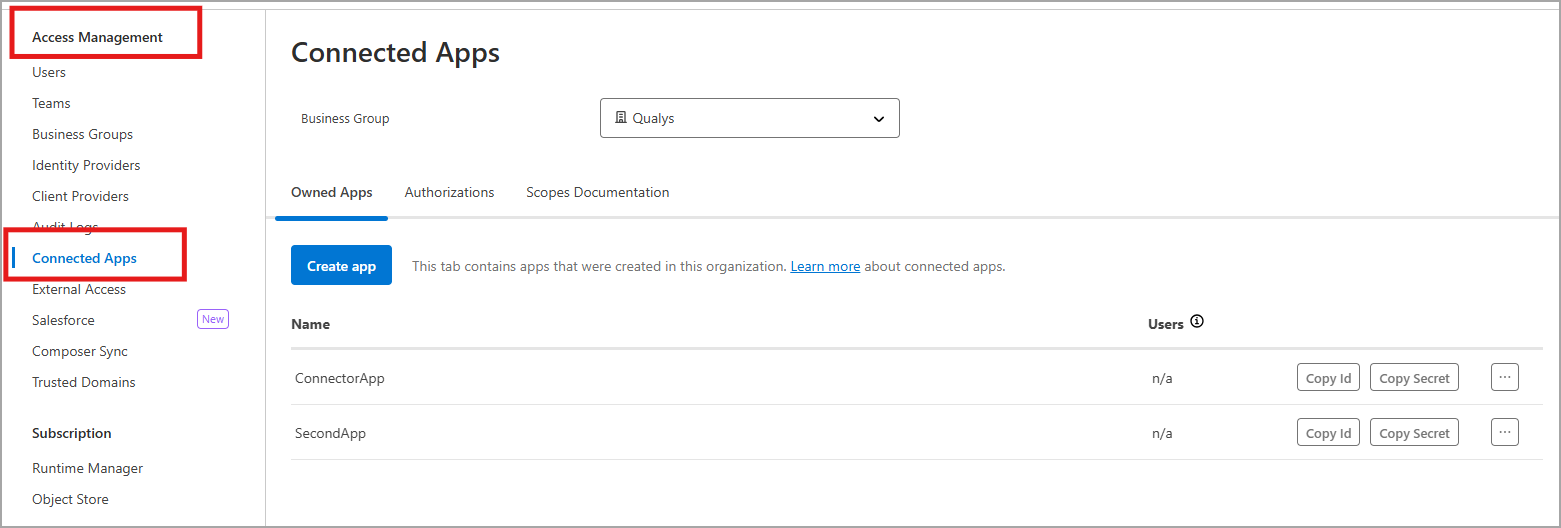Open the Scopes Documentation tab
The height and width of the screenshot is (528, 1561).
(597, 192)
